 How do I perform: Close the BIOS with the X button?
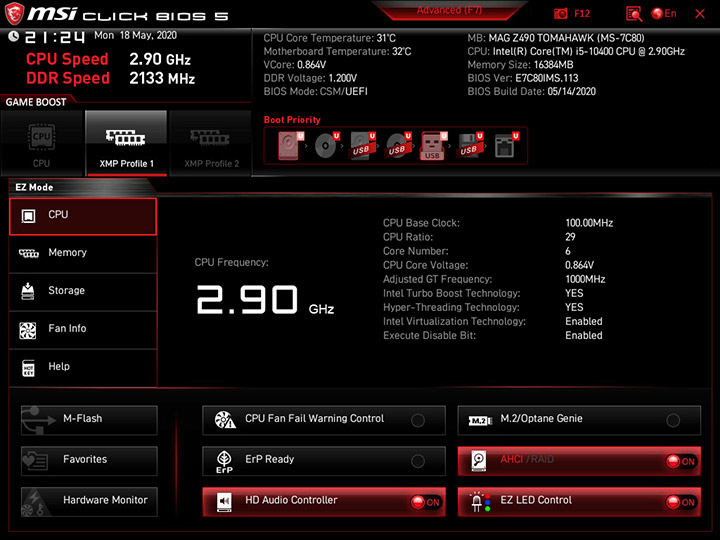(x=700, y=14)
